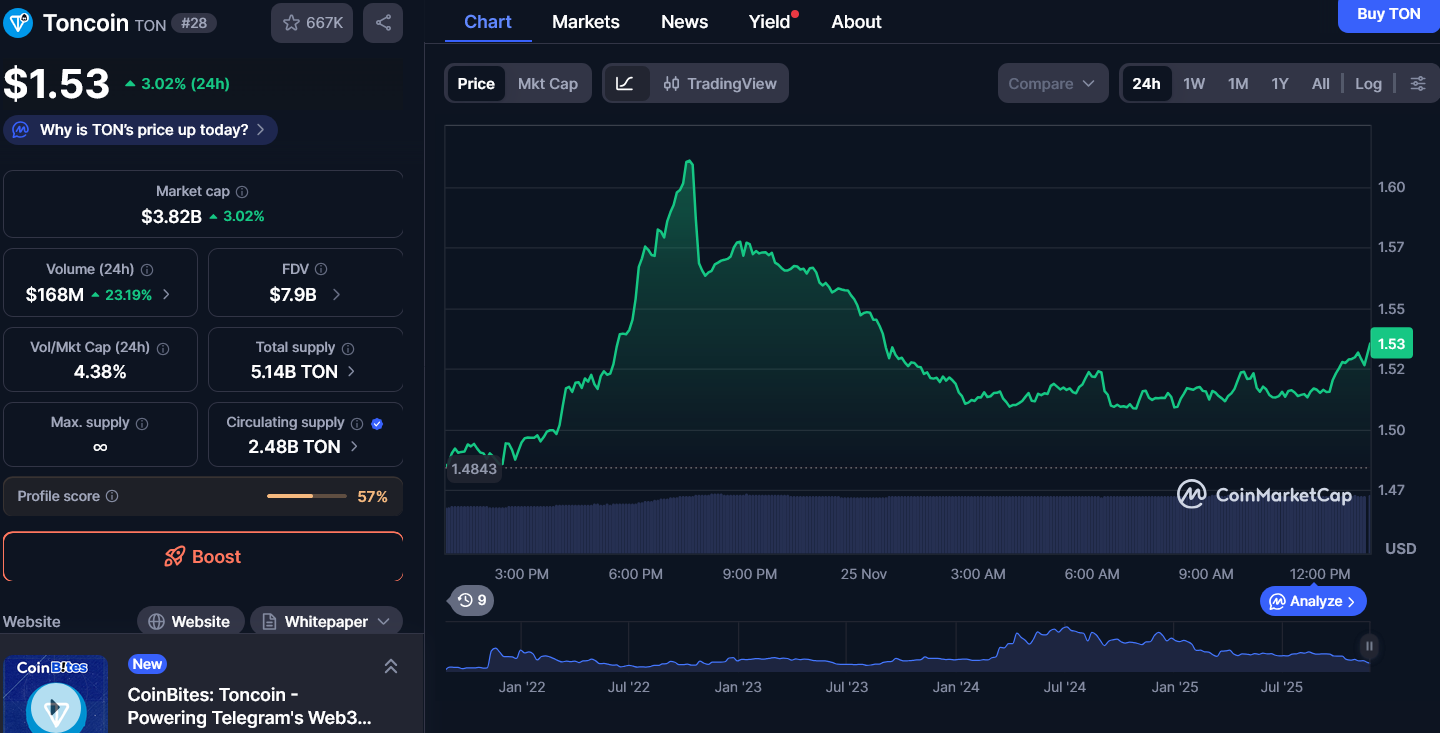Open chart settings sliders icon
The image size is (1440, 733).
[x=1418, y=84]
